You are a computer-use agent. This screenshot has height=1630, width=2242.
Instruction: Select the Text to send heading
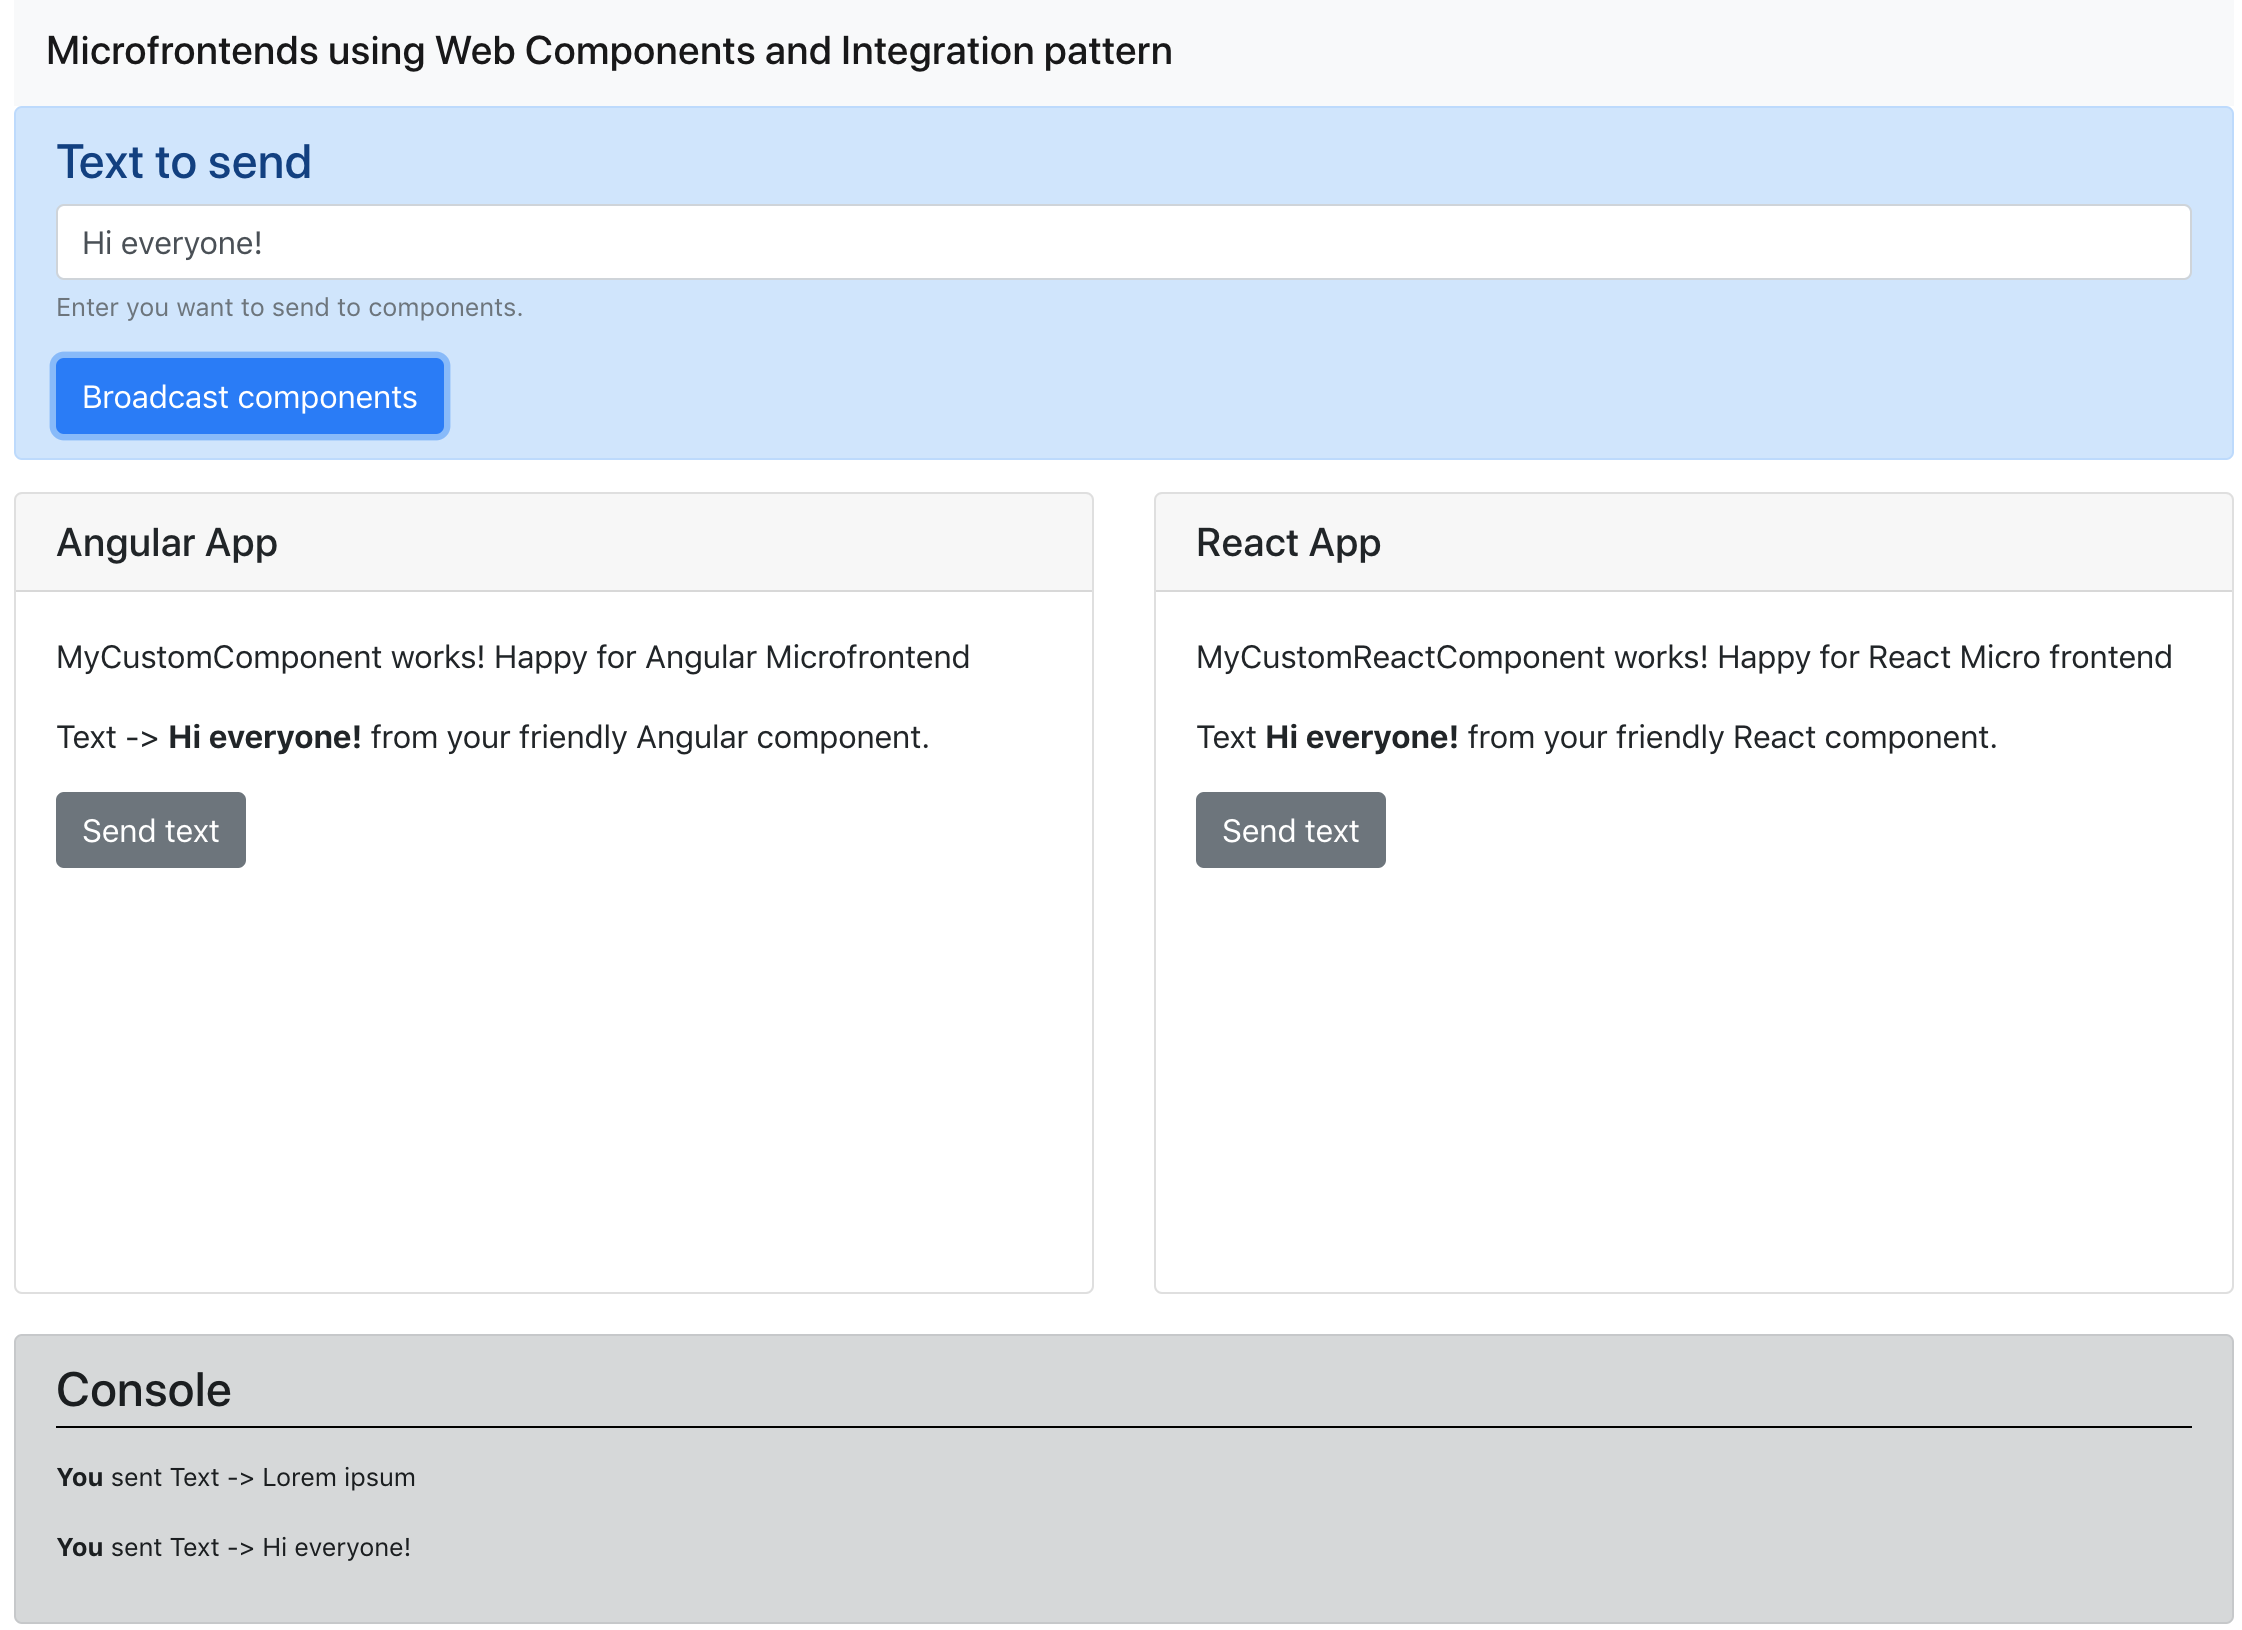(x=184, y=162)
